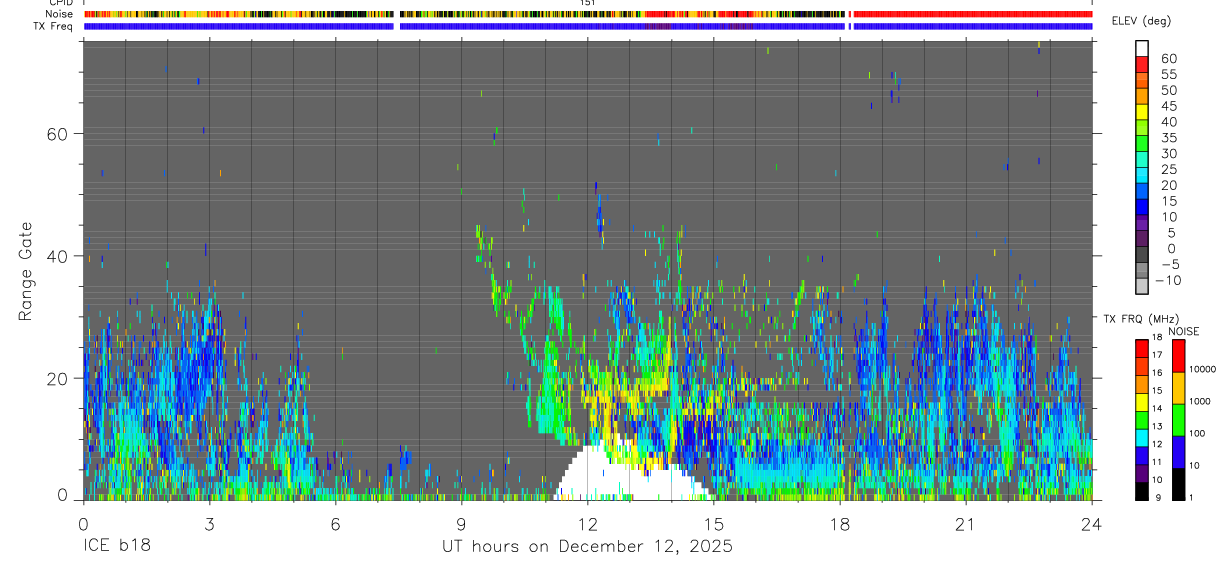Click the 35 label on ELEV colorbar

(x=1168, y=137)
